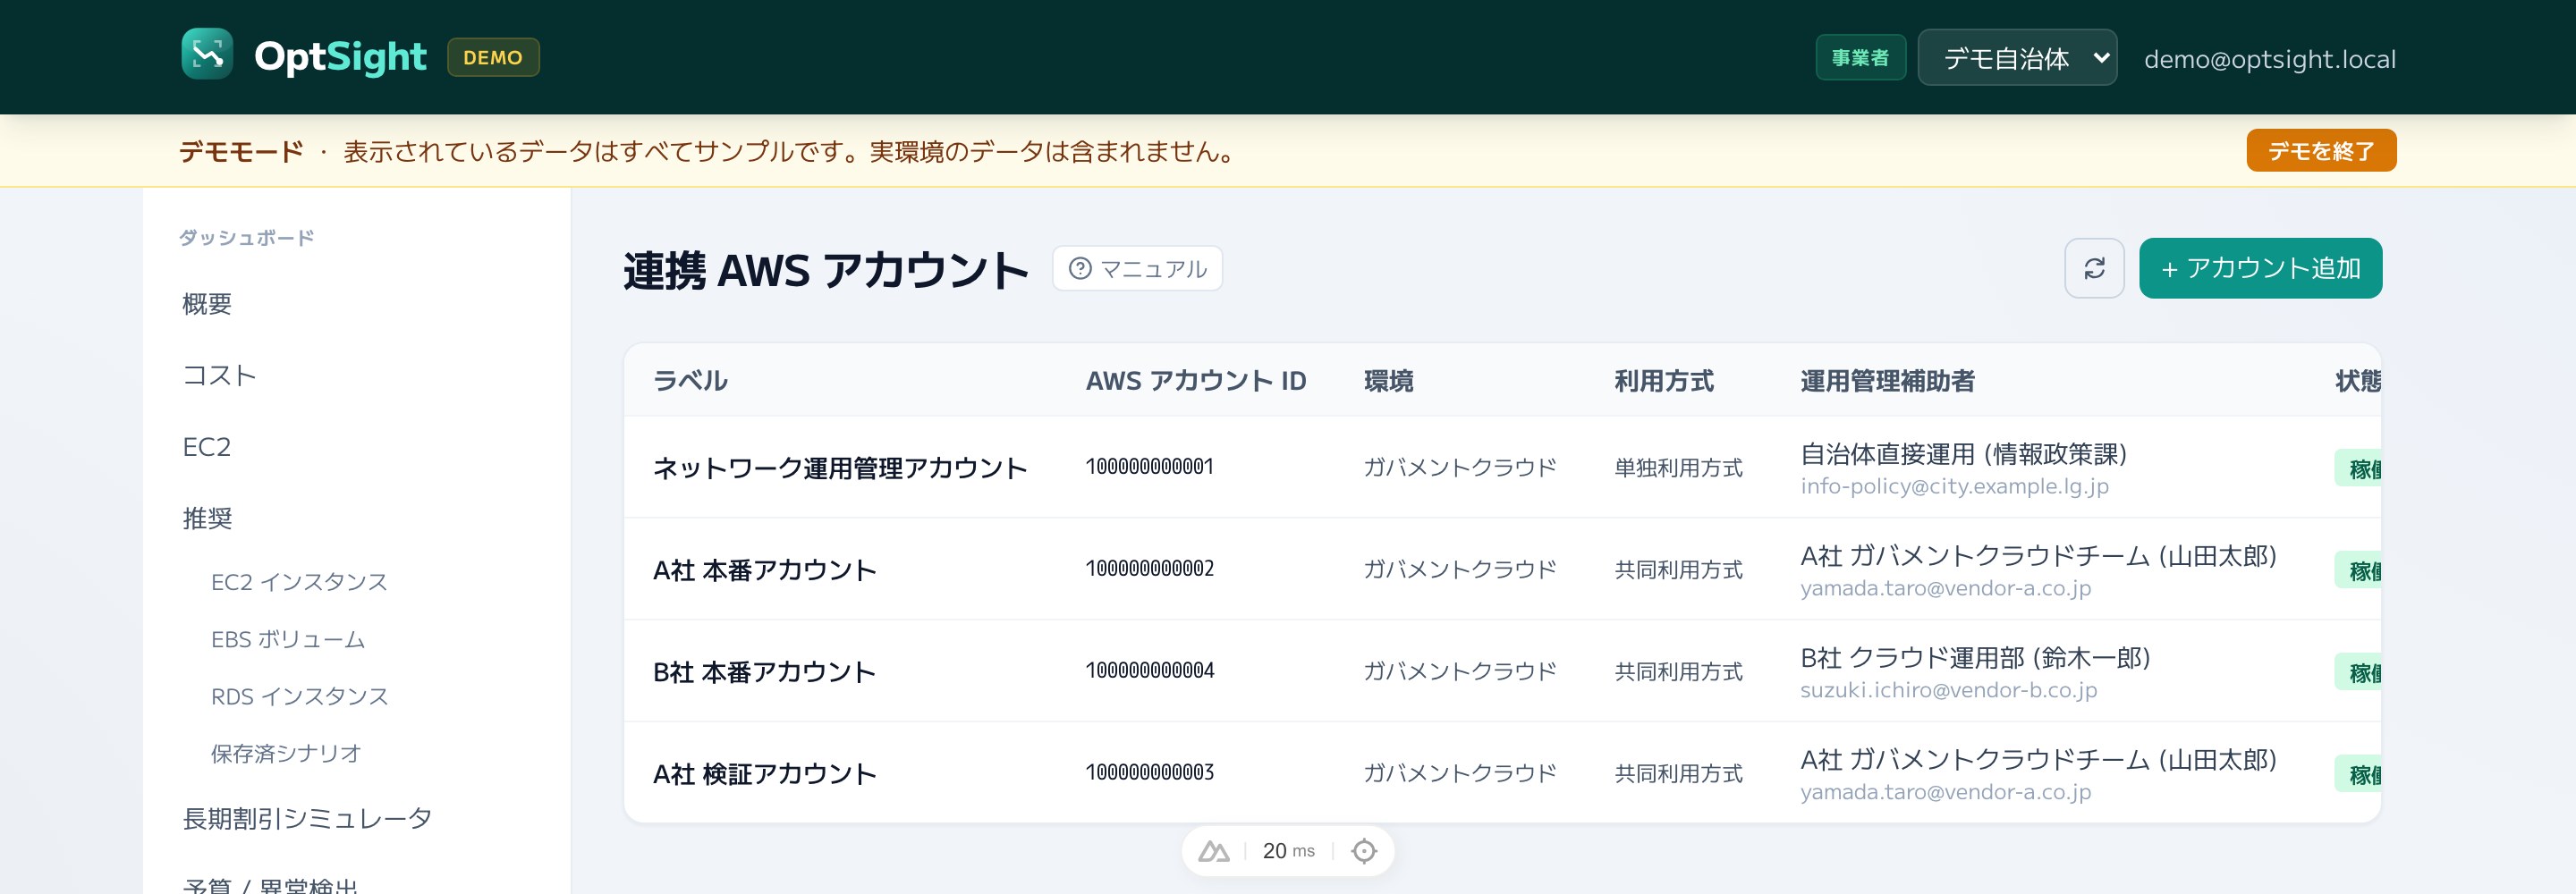Click account ID 100000000003
The width and height of the screenshot is (2576, 894).
tap(1150, 773)
